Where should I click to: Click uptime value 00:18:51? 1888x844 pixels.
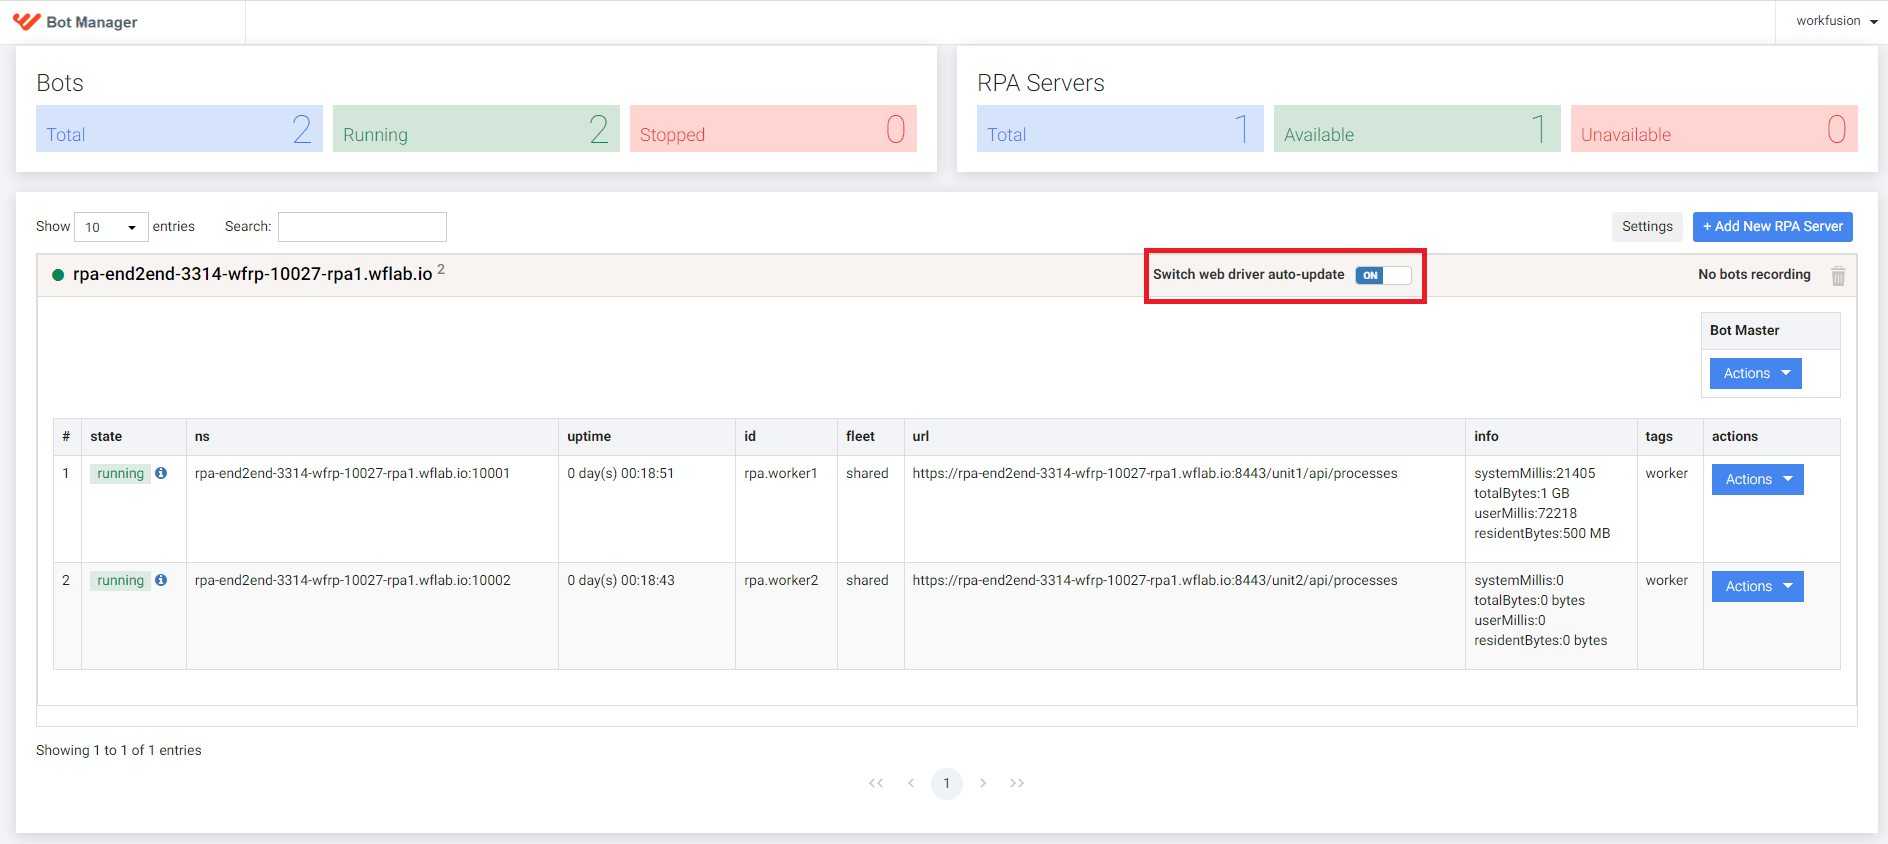[620, 473]
